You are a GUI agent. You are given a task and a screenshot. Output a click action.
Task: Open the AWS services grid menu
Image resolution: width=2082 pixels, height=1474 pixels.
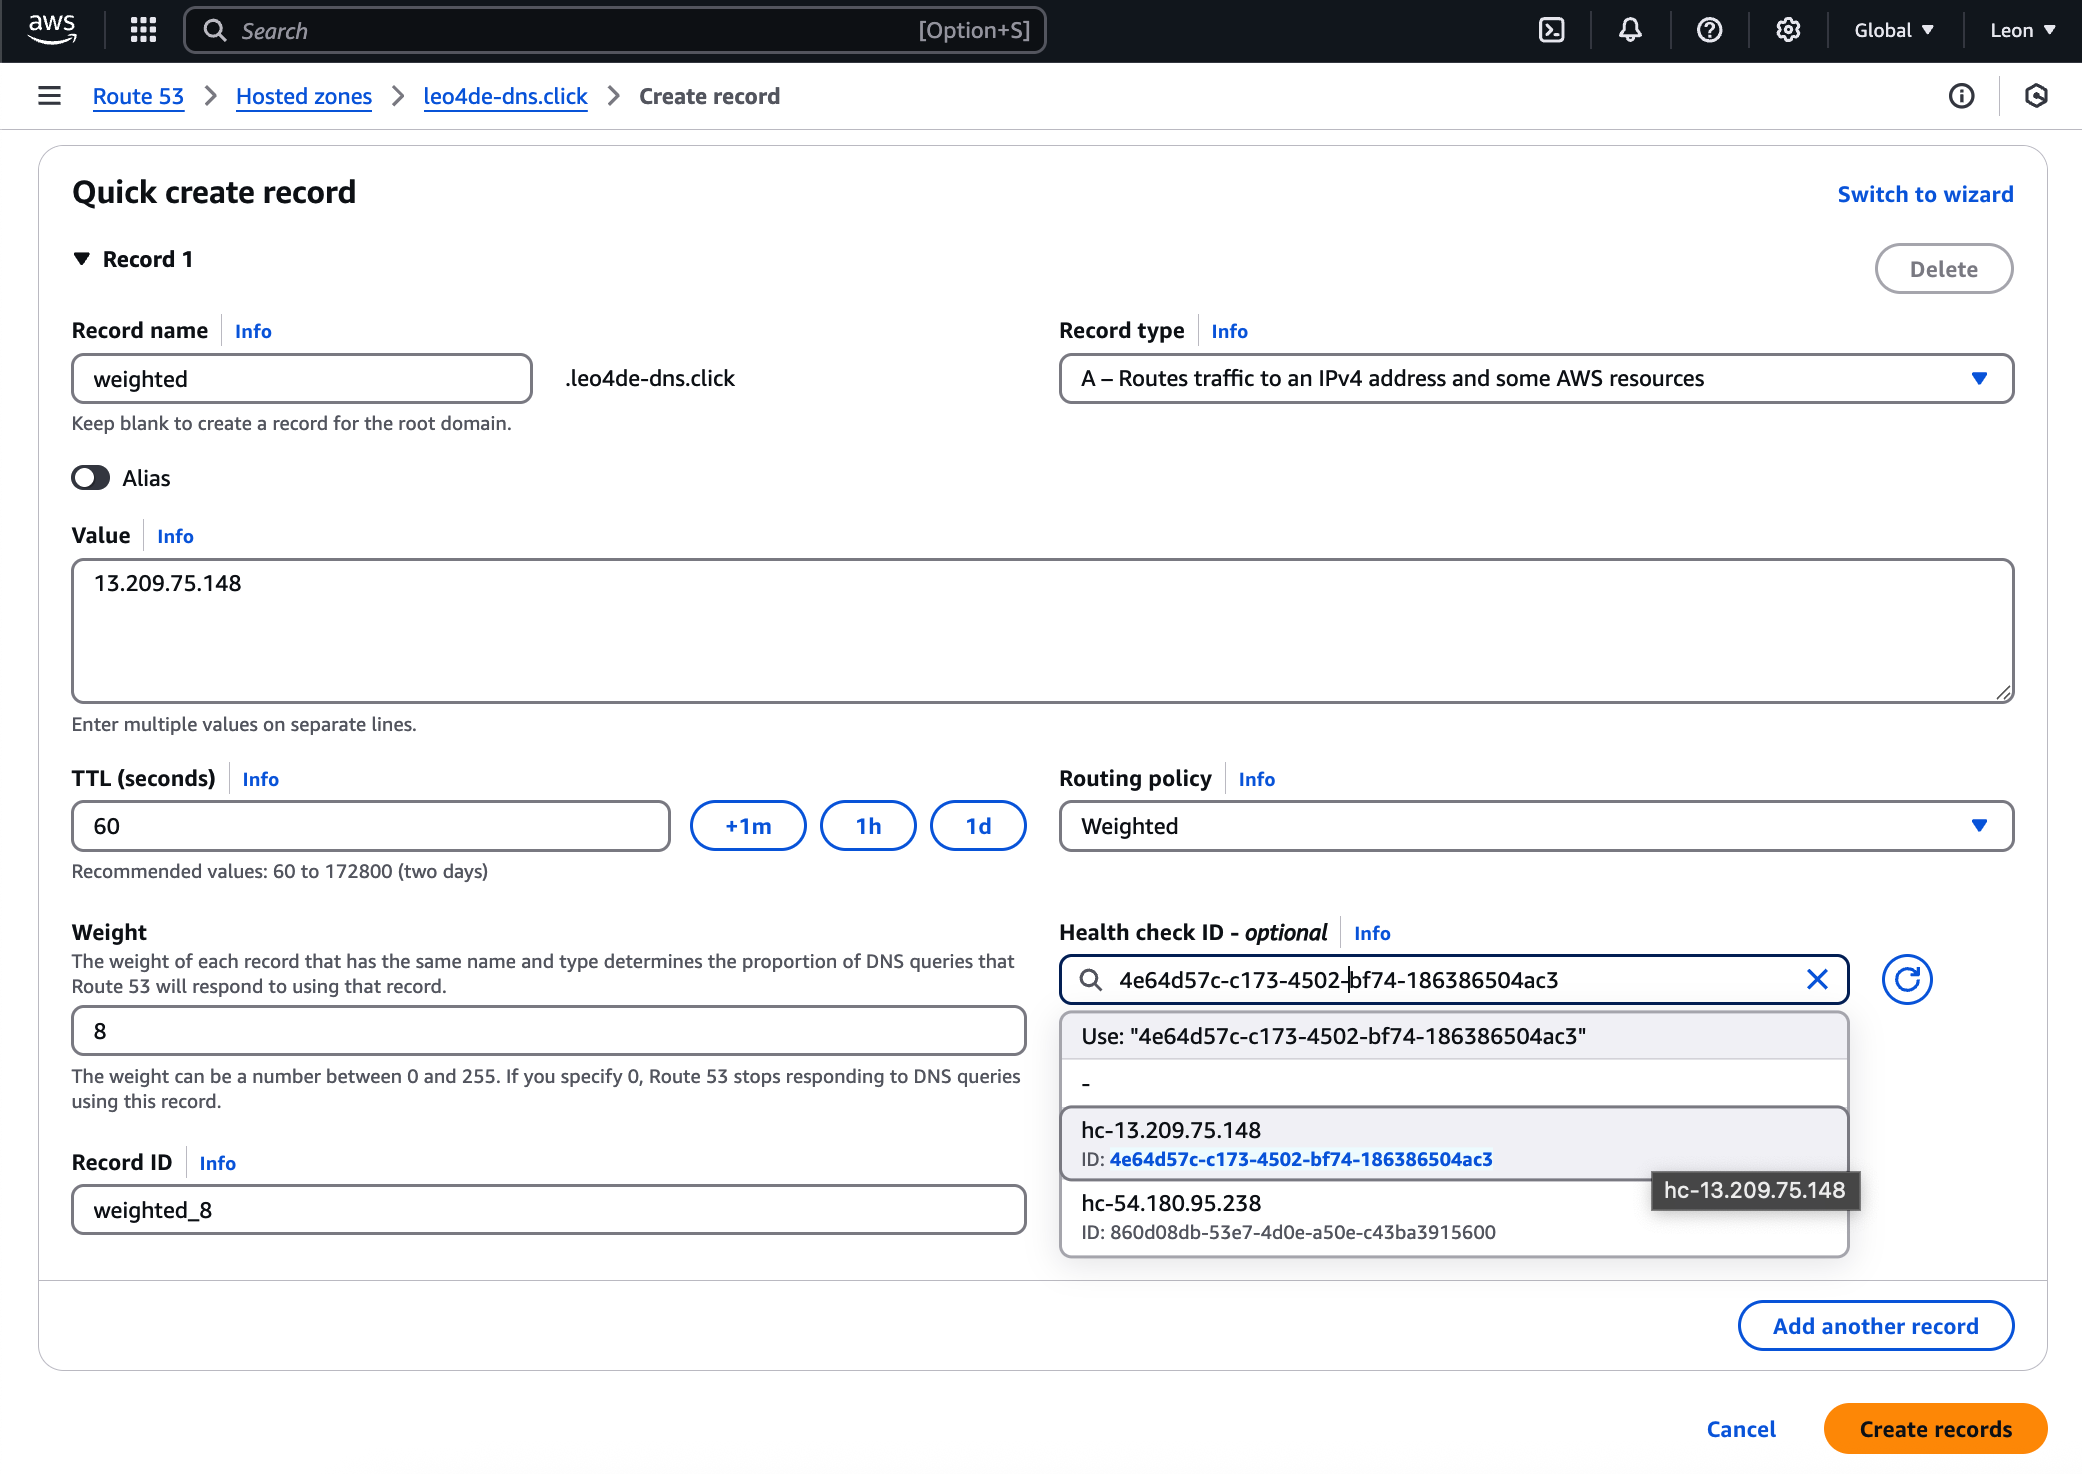143,30
